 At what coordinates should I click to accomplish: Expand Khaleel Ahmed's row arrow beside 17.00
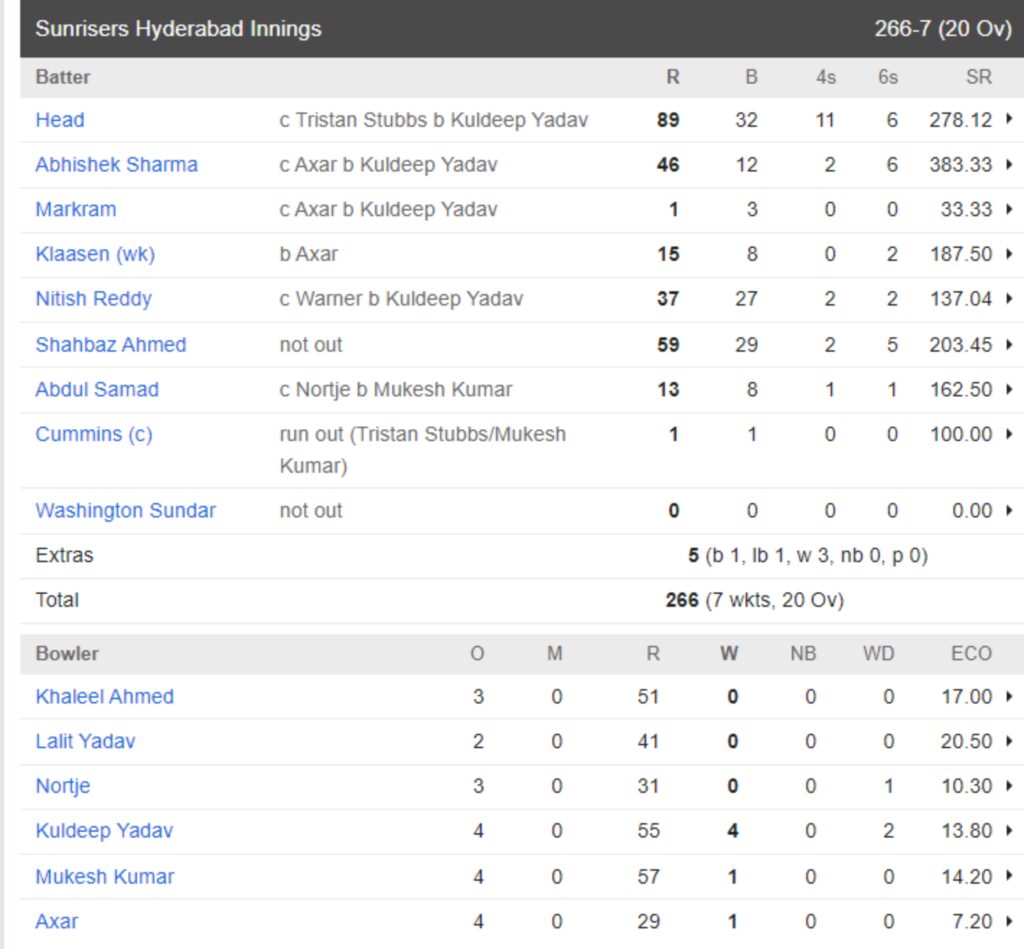[x=1009, y=696]
